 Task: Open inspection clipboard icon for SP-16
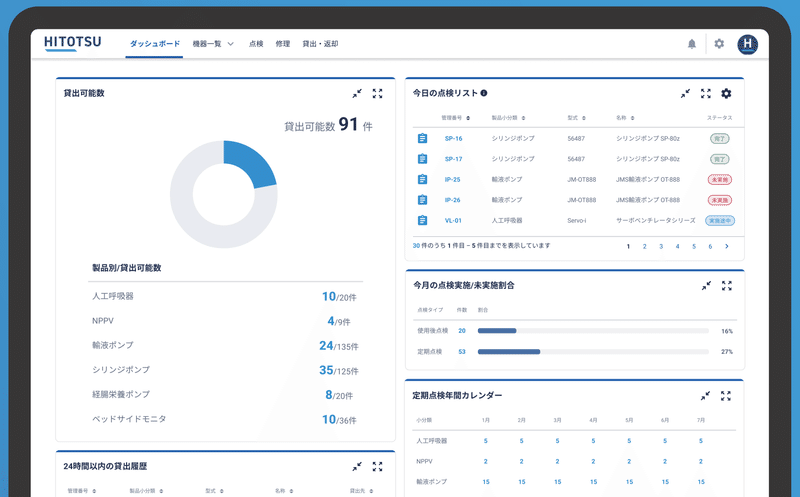click(422, 138)
